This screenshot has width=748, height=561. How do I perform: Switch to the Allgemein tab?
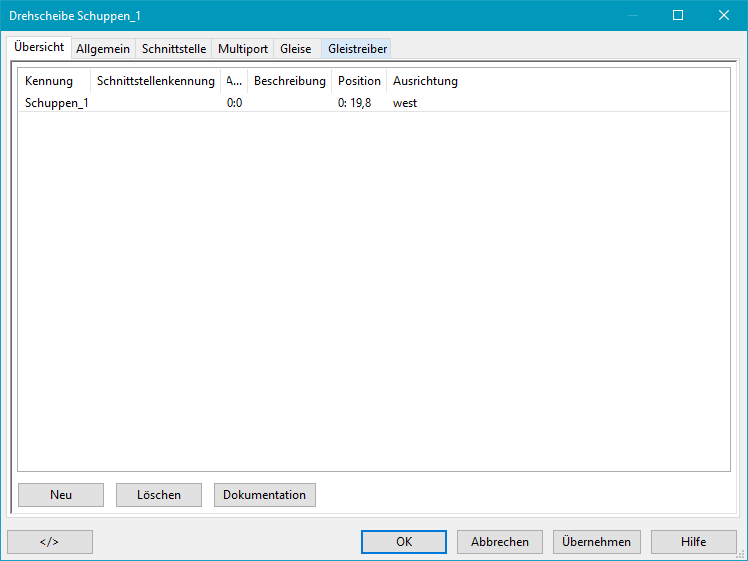[x=103, y=48]
